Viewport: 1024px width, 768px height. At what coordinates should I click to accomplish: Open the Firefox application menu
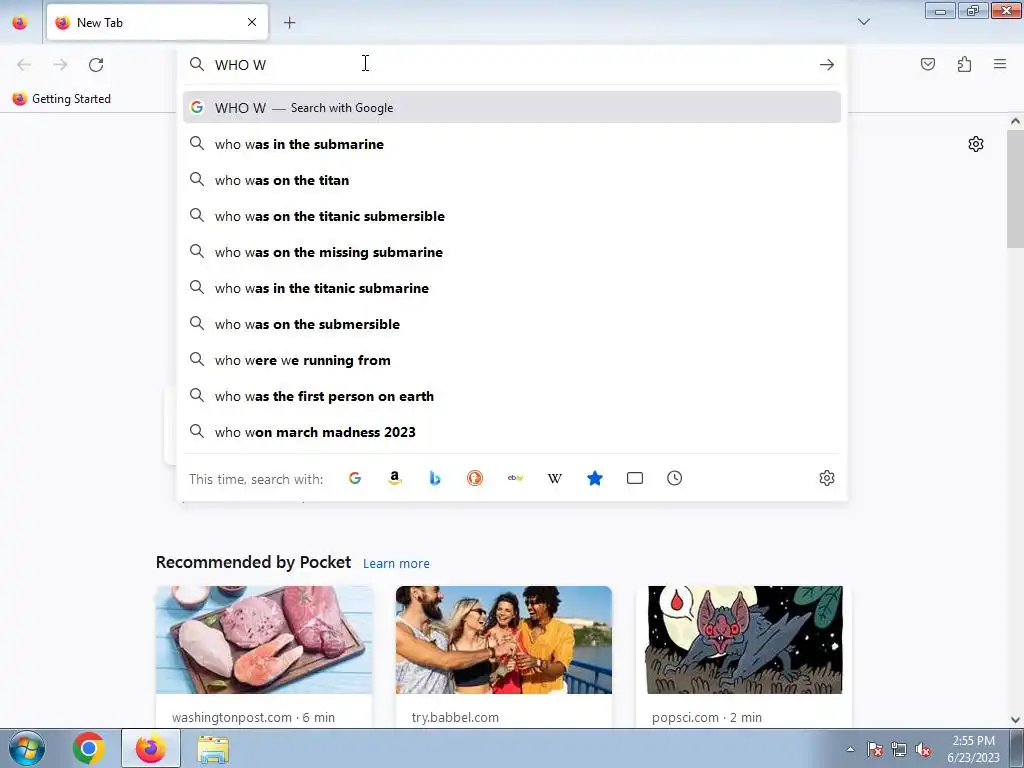(x=1000, y=64)
